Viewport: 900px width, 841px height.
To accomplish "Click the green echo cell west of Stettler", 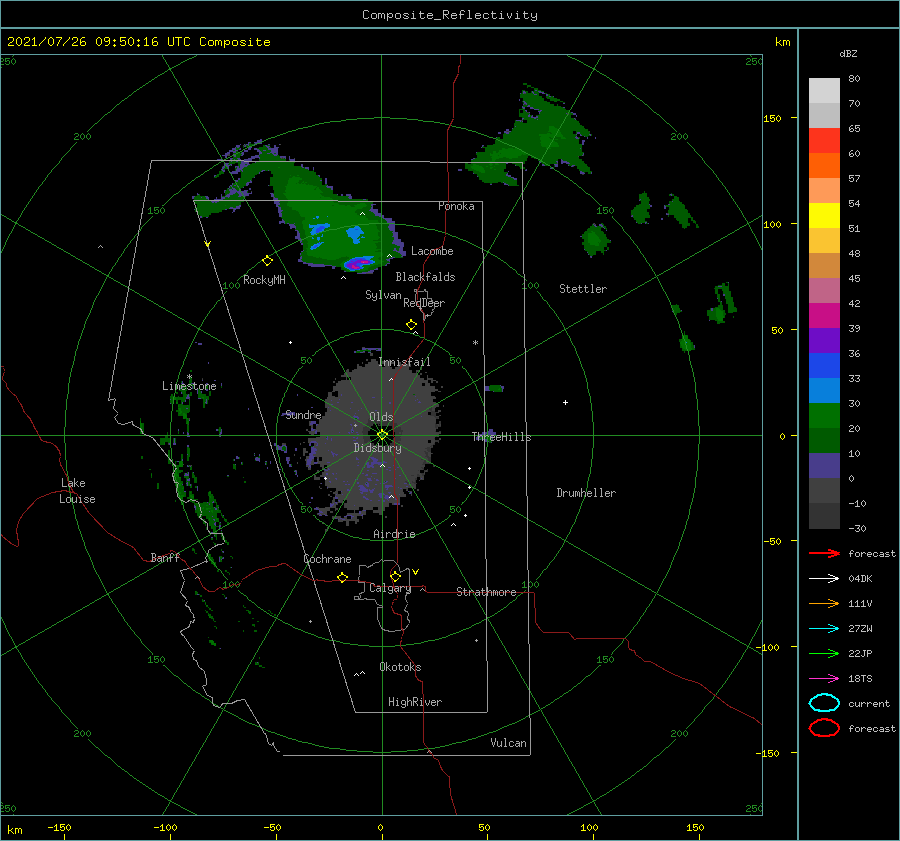I will [x=595, y=239].
